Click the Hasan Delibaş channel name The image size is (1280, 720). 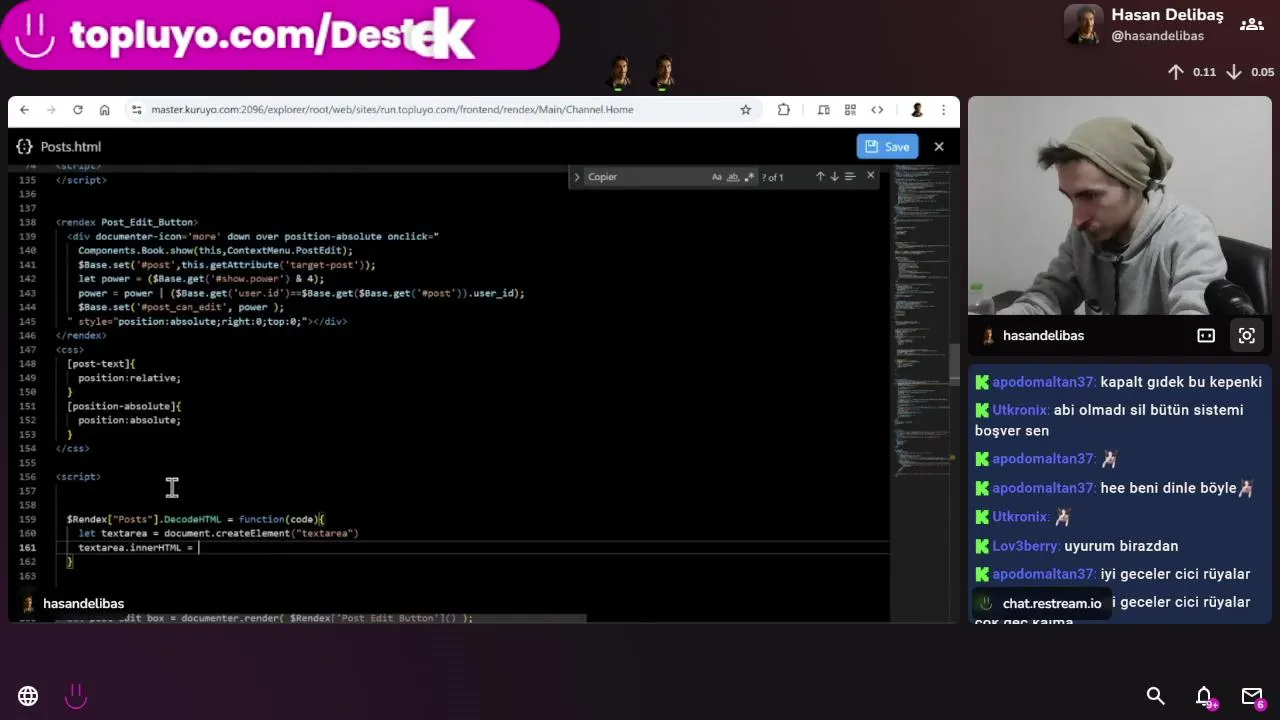[x=1167, y=15]
